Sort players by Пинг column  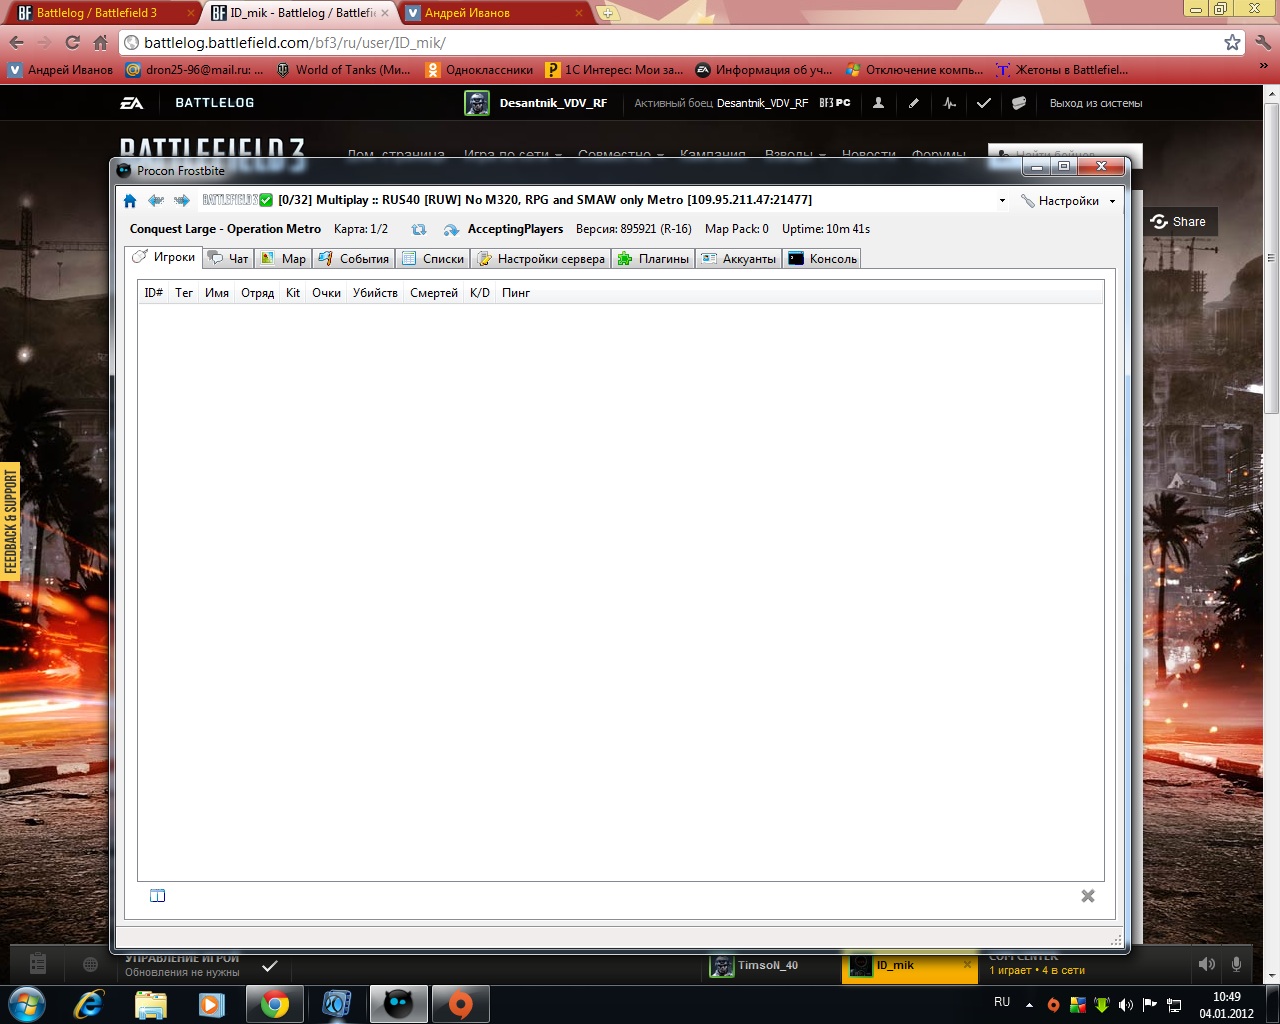pos(516,293)
